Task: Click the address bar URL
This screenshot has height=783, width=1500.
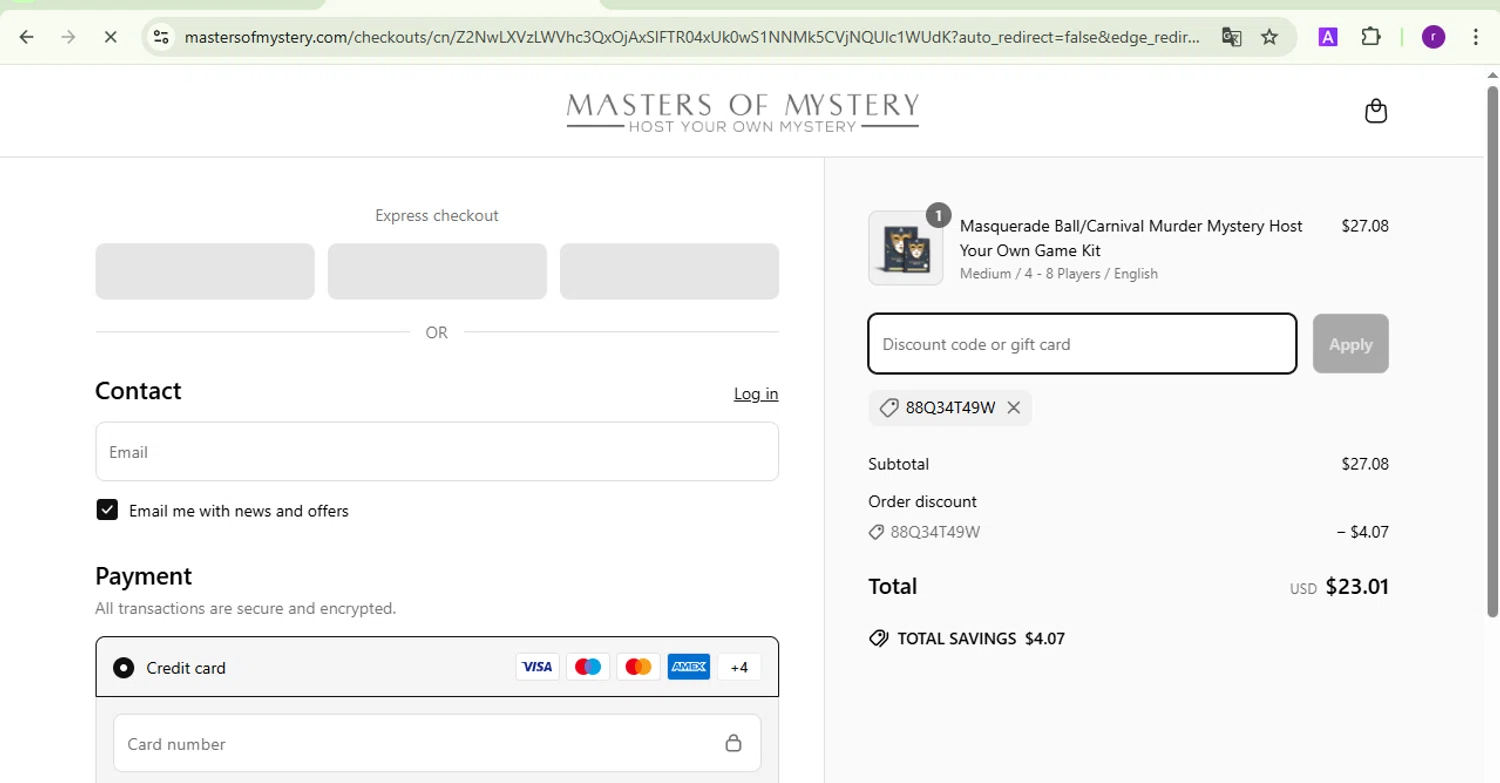Action: click(x=692, y=37)
